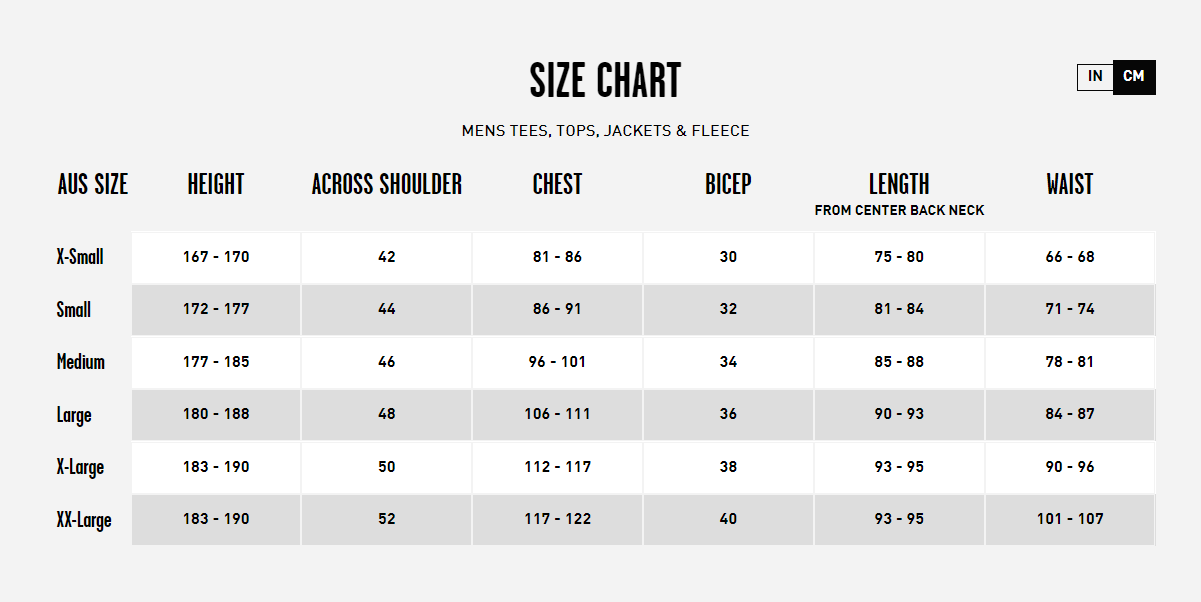Switch units to IN

click(1095, 77)
